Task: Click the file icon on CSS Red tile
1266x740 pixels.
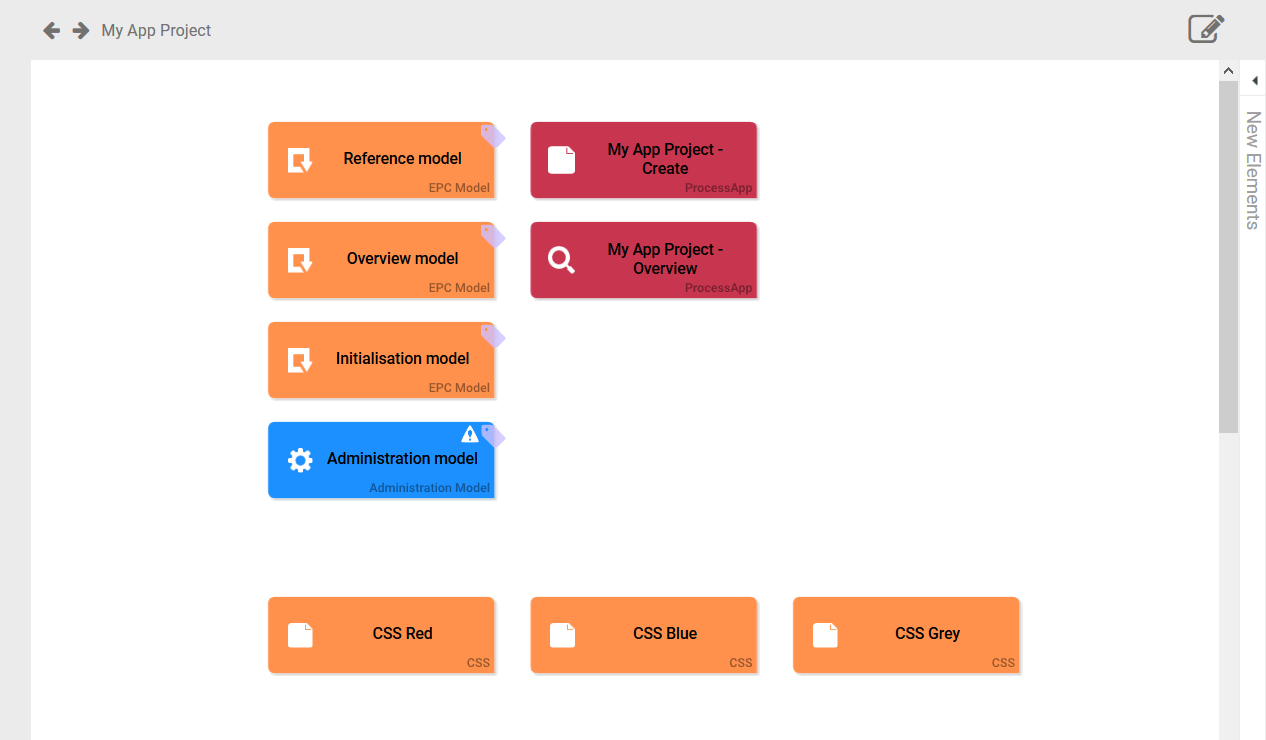Action: point(300,634)
